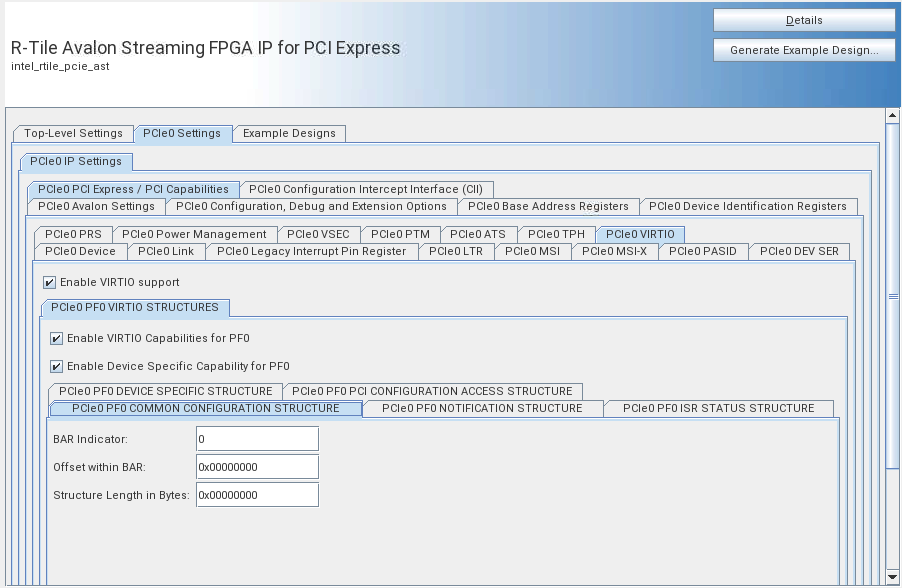Screen dimensions: 902x588
Task: Click Generate Example Design button
Action: pos(804,50)
